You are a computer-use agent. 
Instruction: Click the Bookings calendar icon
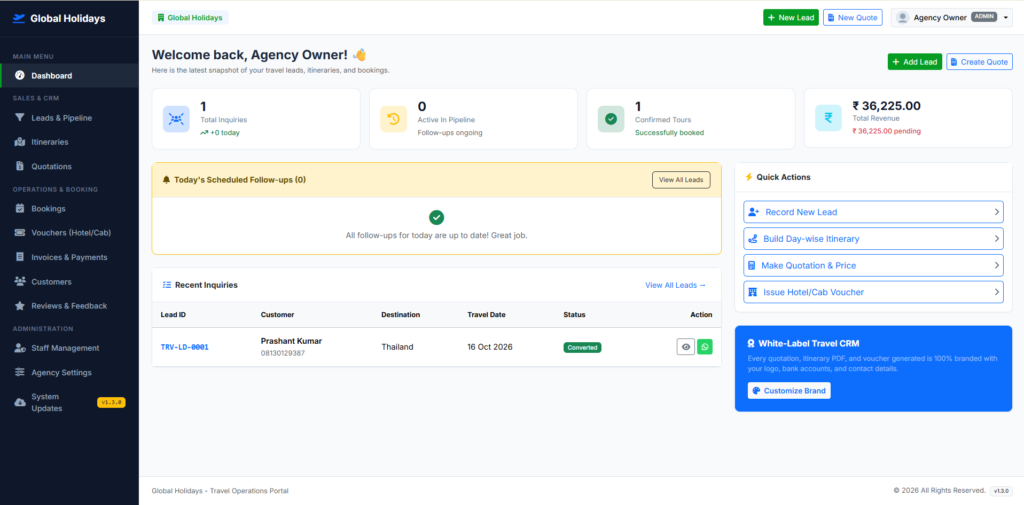[20, 208]
